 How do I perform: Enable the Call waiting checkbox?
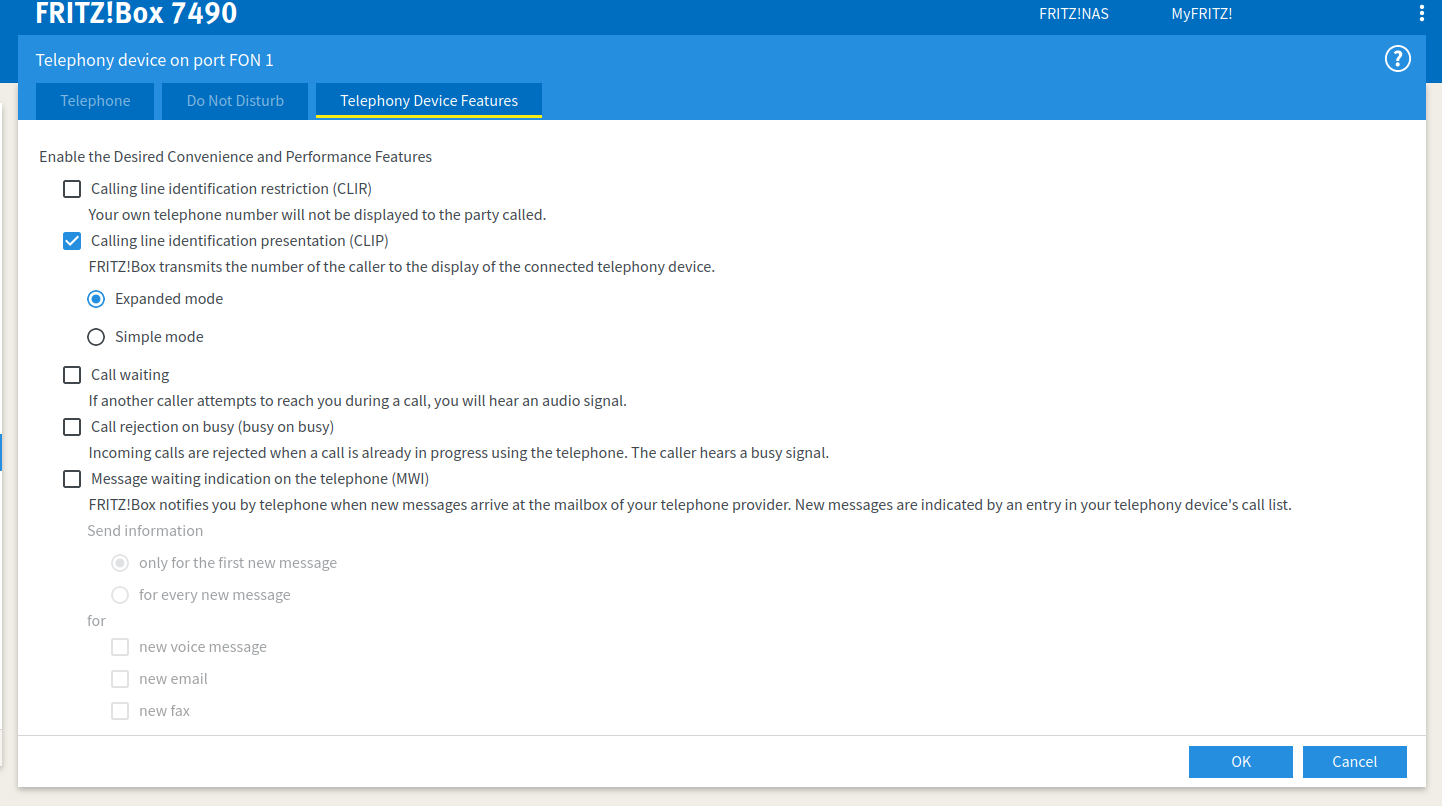(x=72, y=375)
